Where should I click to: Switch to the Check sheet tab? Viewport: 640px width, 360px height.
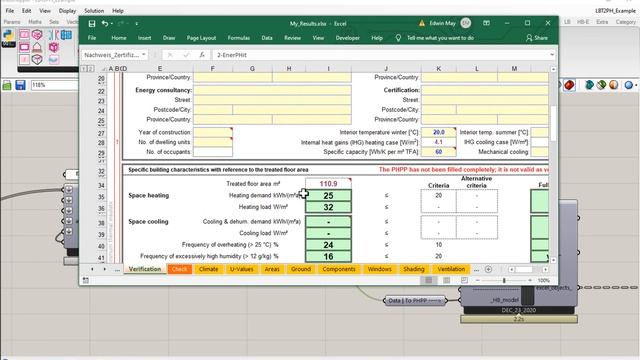[x=180, y=269]
